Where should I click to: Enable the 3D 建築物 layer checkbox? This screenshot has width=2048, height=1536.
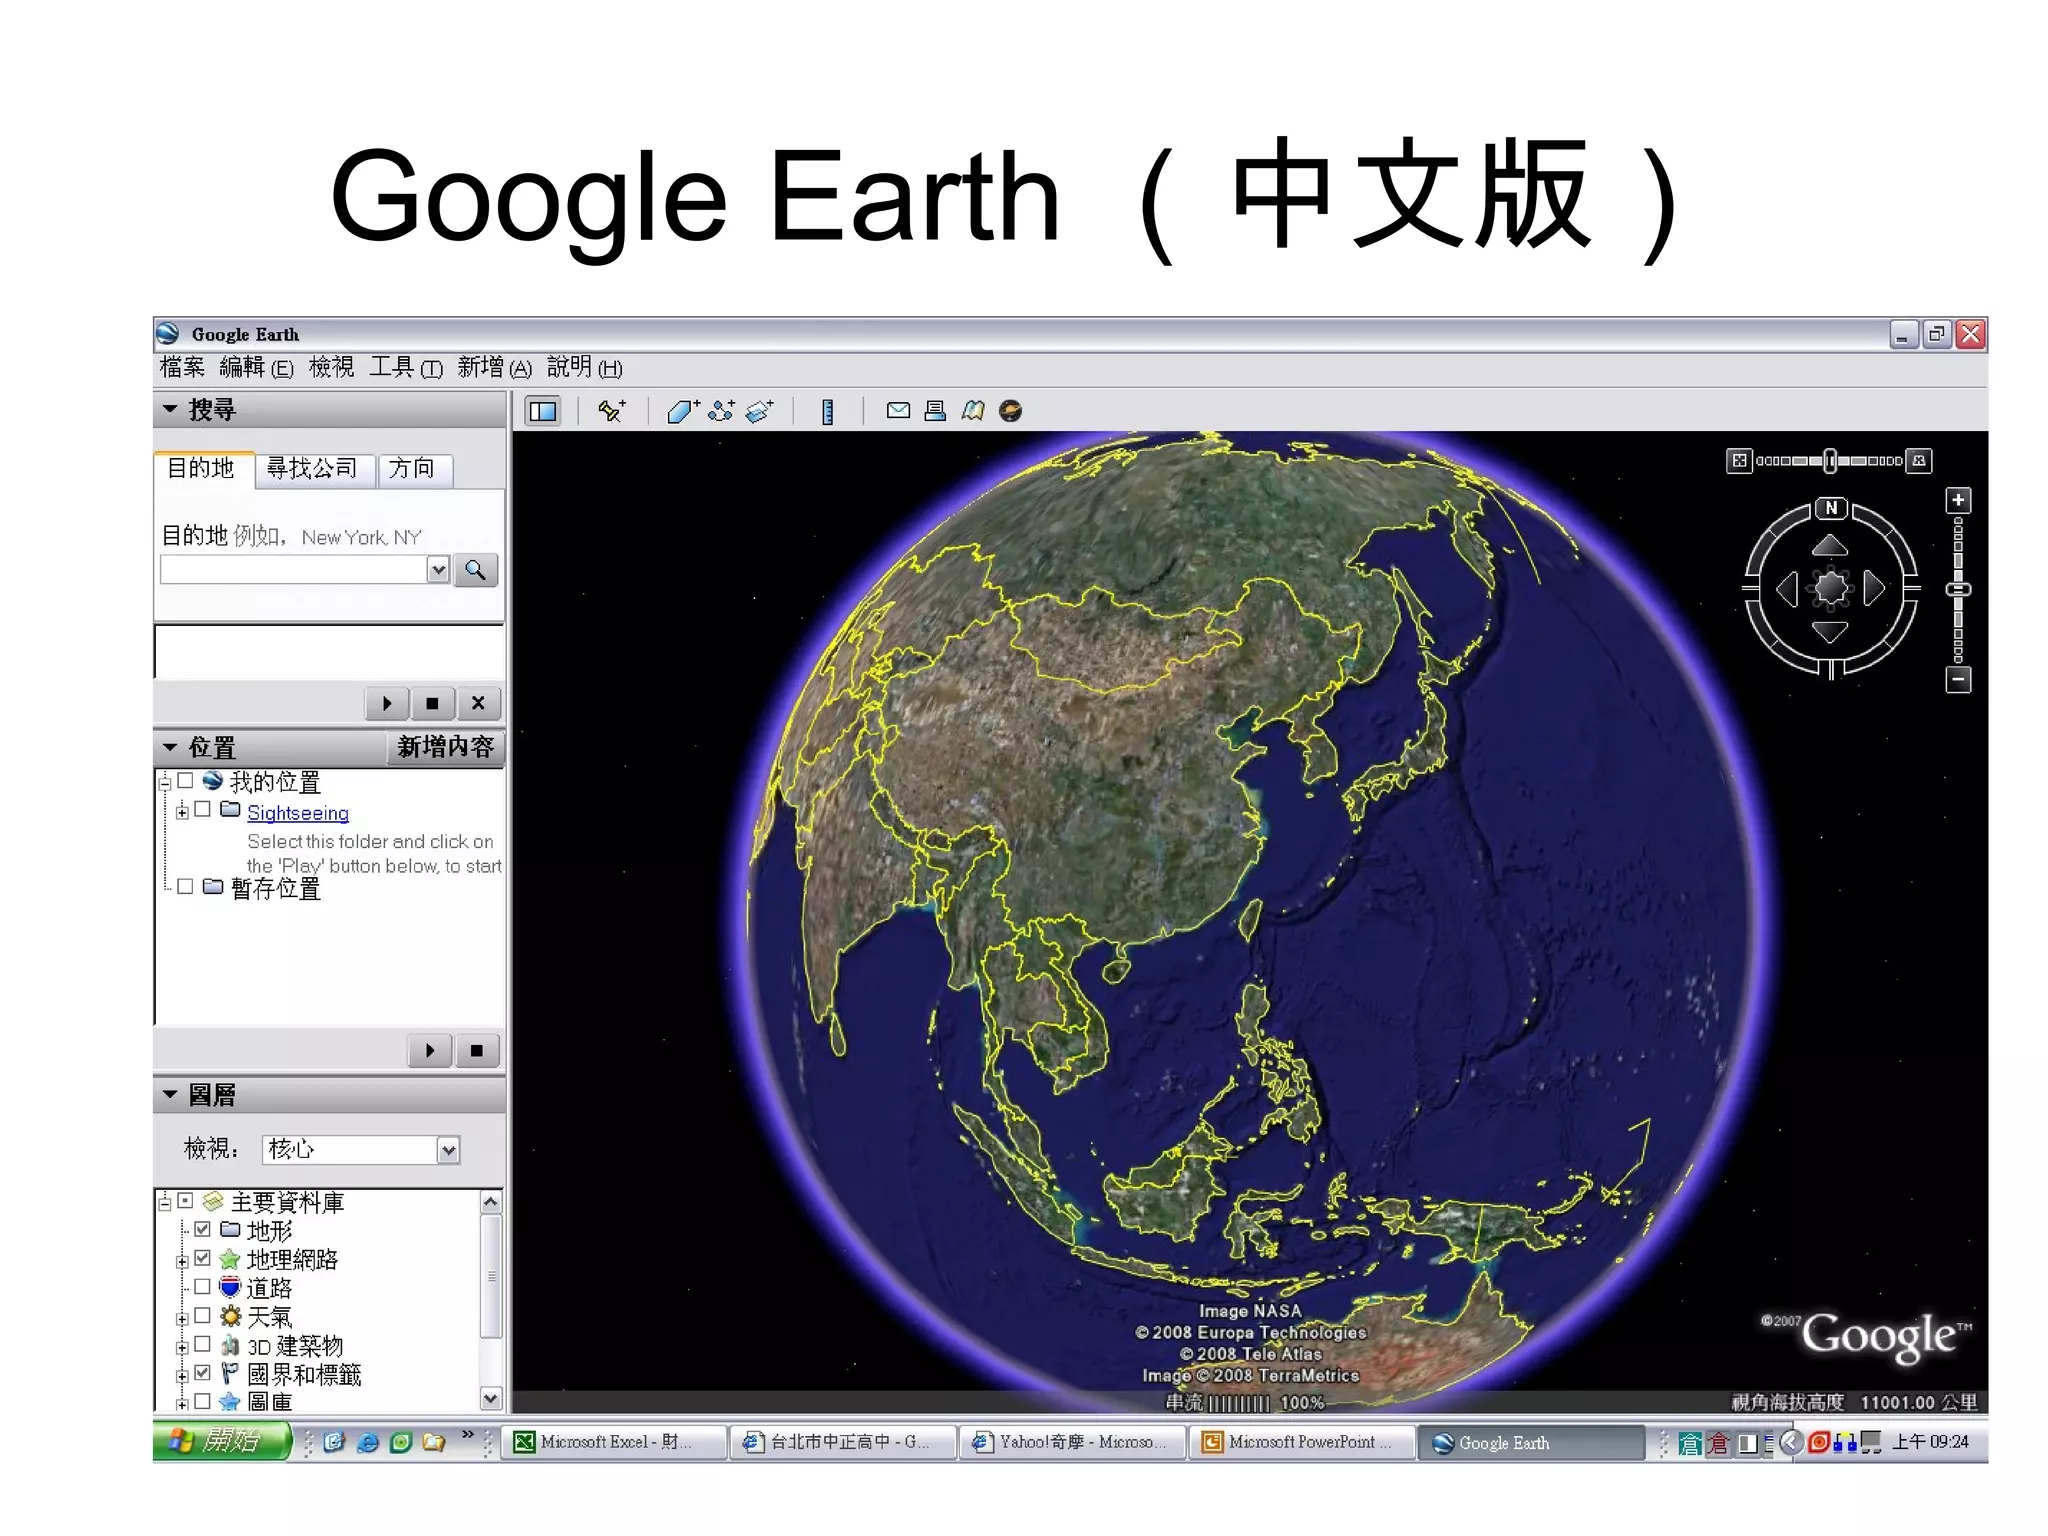point(202,1345)
